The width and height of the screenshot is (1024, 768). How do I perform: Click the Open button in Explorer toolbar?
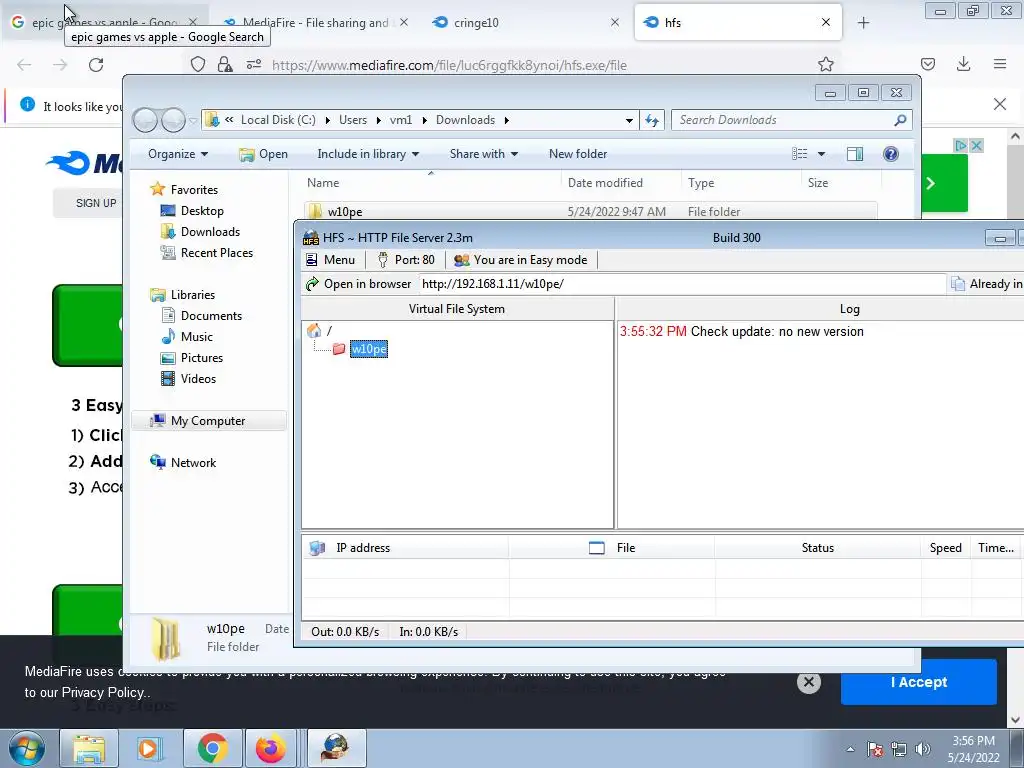coord(264,154)
